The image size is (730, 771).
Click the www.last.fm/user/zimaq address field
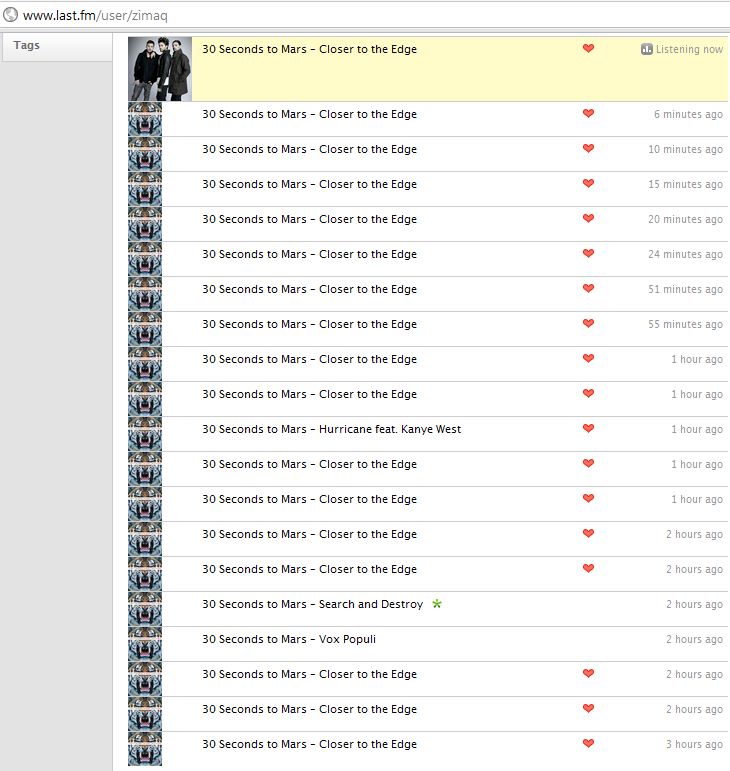click(x=95, y=15)
